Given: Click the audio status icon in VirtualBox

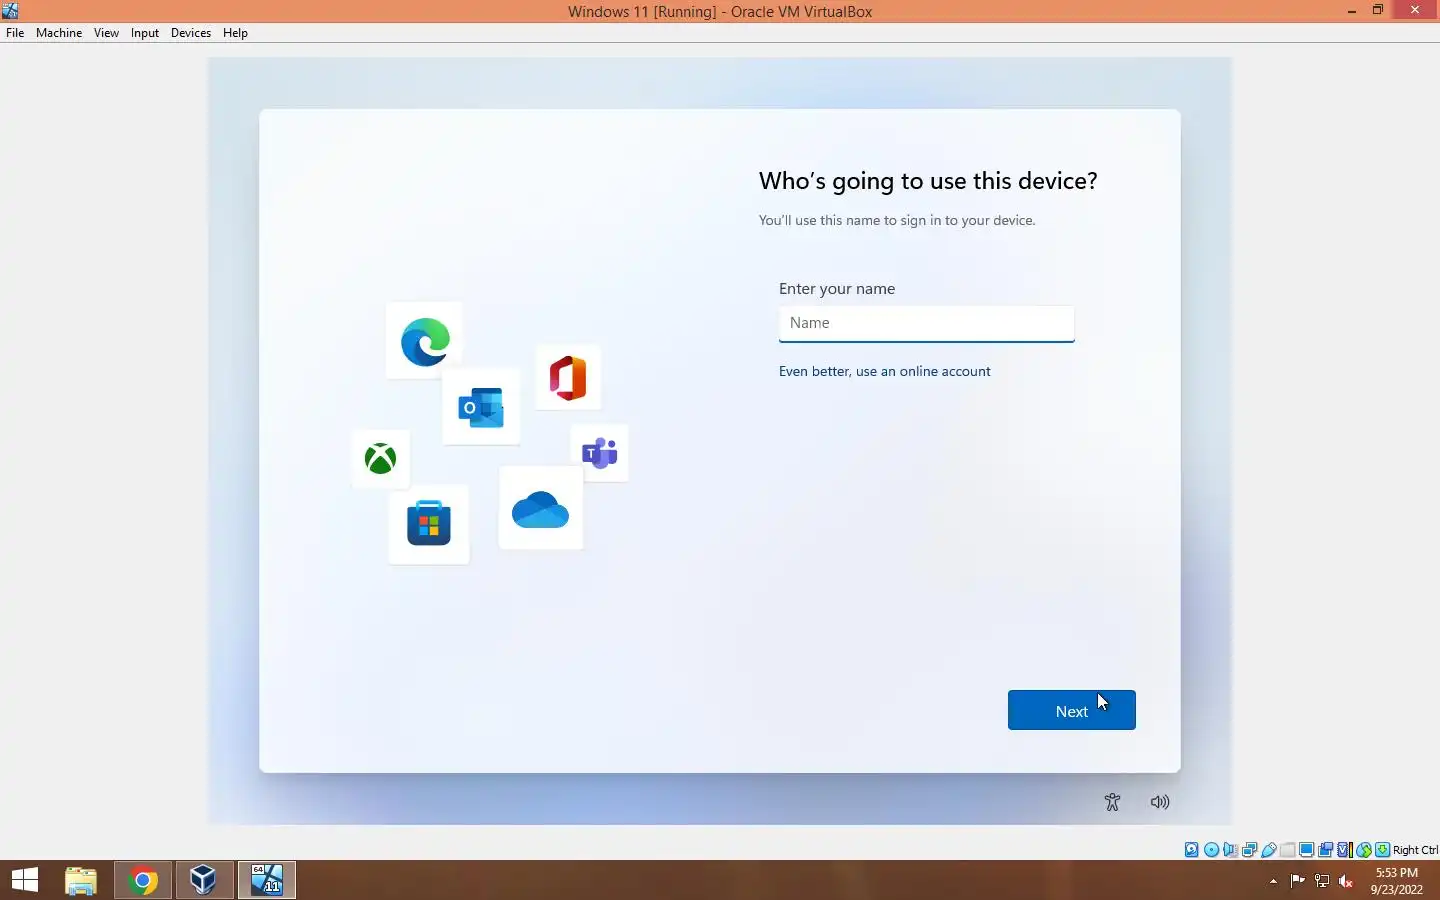Looking at the screenshot, I should pos(1230,850).
